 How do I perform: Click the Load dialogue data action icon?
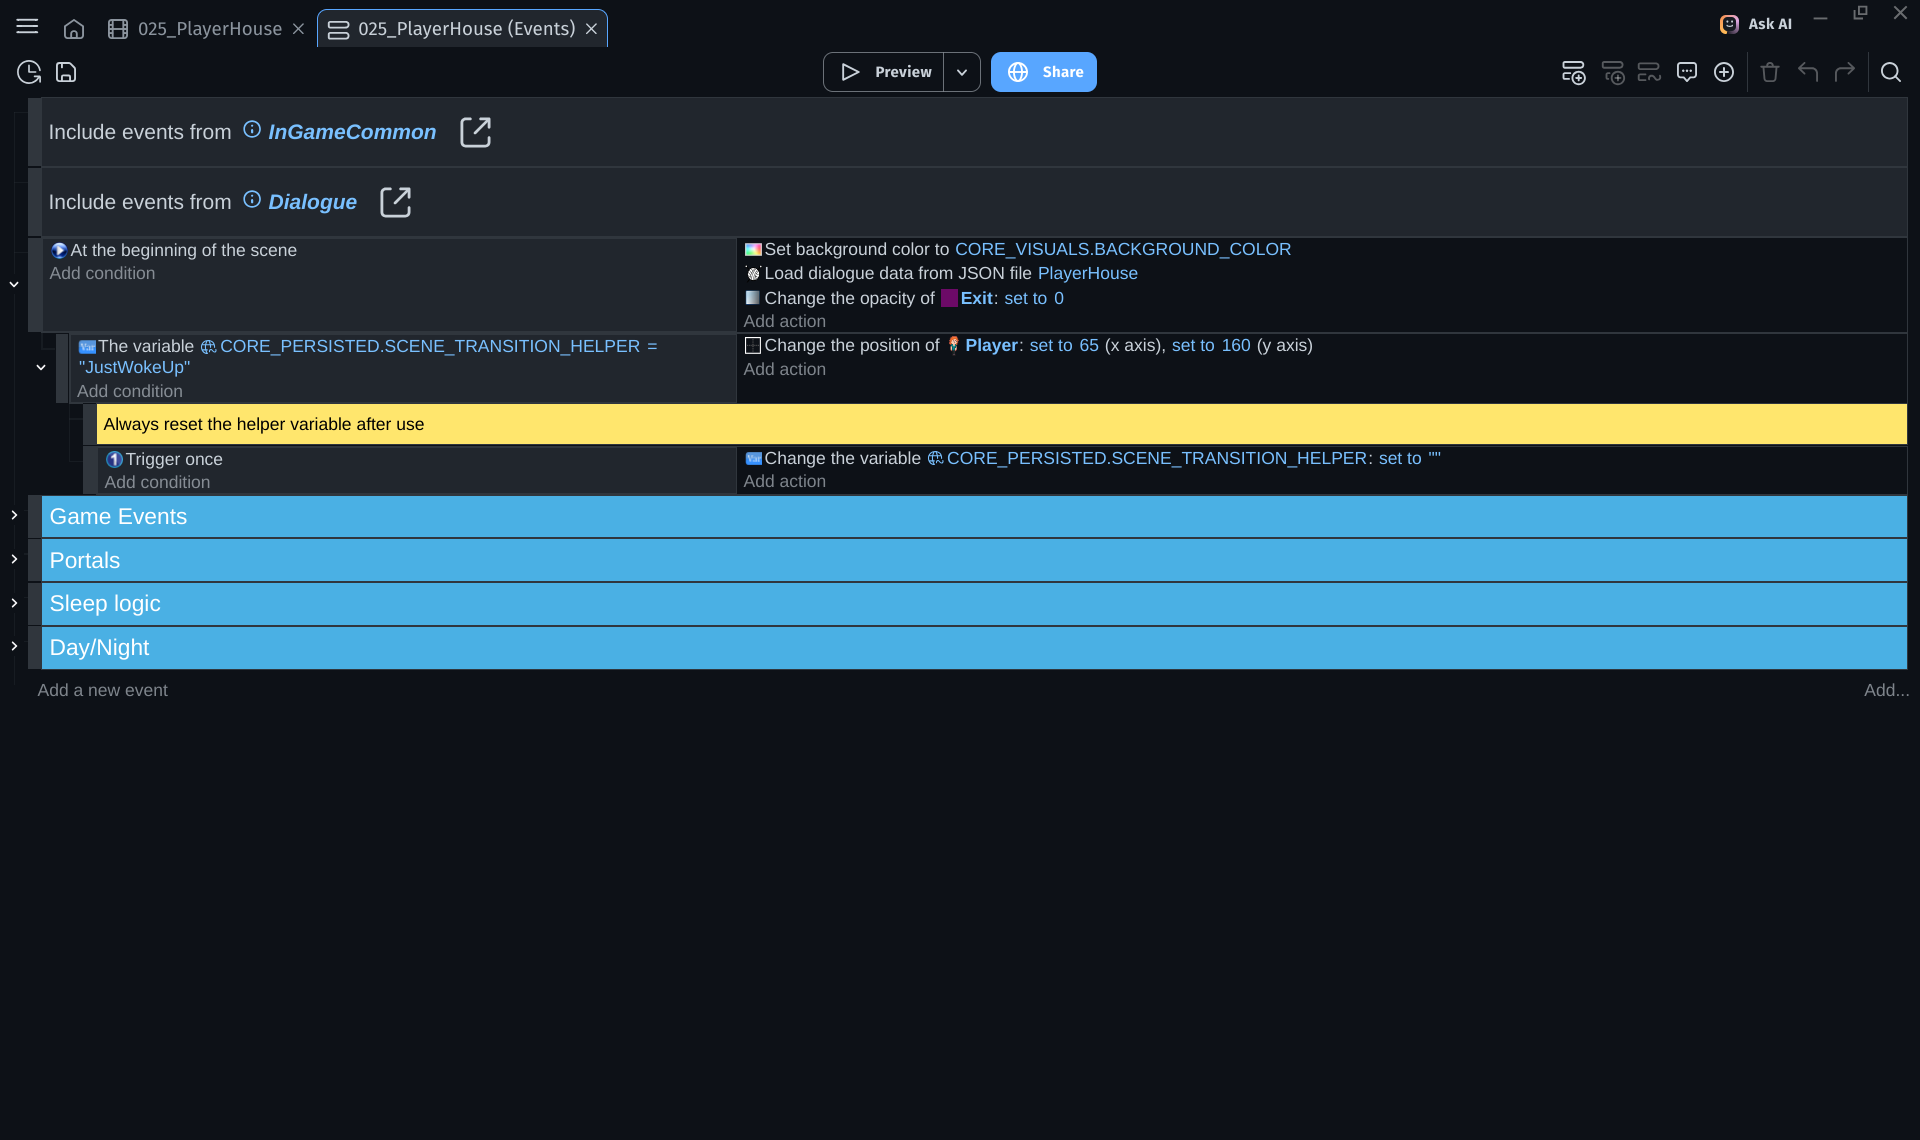point(753,273)
